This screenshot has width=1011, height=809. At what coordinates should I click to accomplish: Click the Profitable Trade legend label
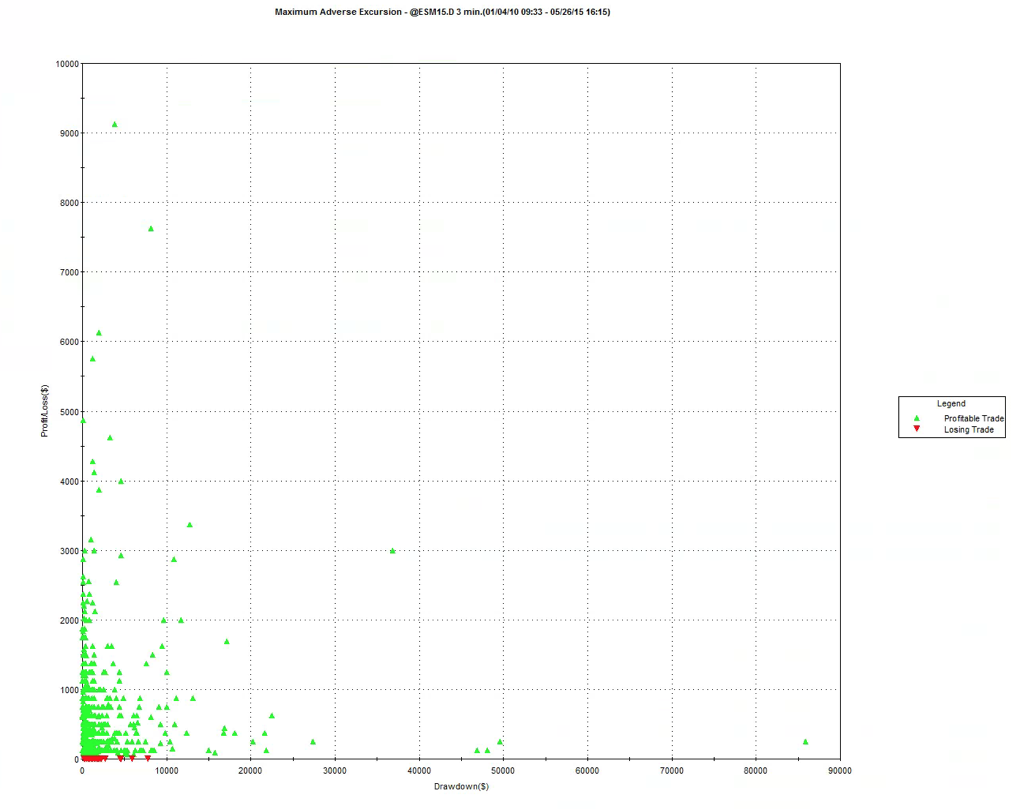click(974, 418)
